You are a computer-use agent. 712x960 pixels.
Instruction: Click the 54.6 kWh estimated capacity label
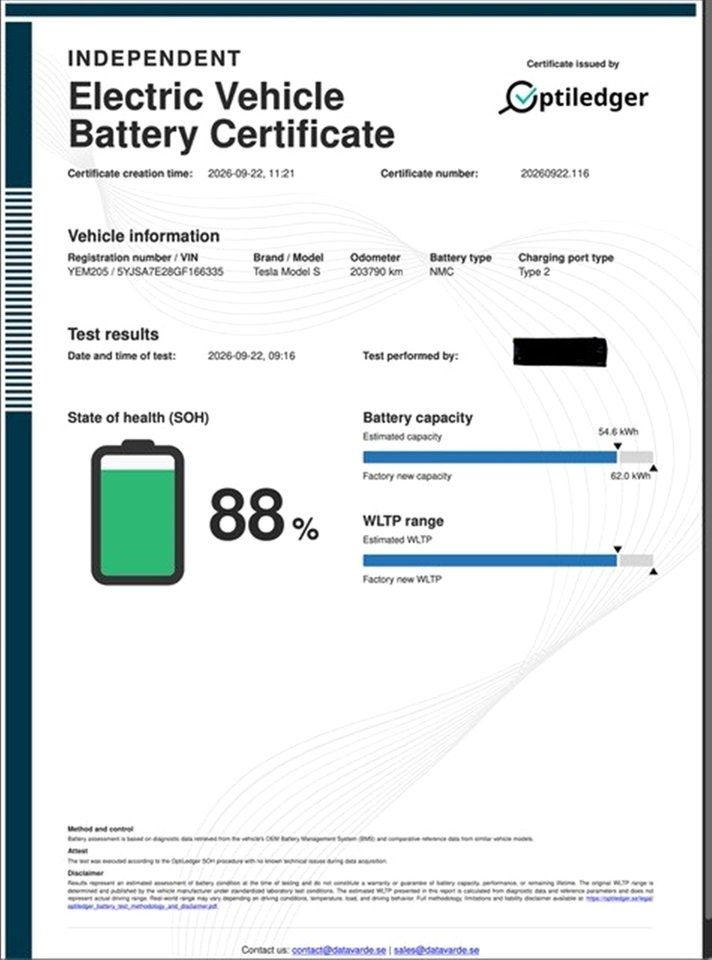point(618,432)
